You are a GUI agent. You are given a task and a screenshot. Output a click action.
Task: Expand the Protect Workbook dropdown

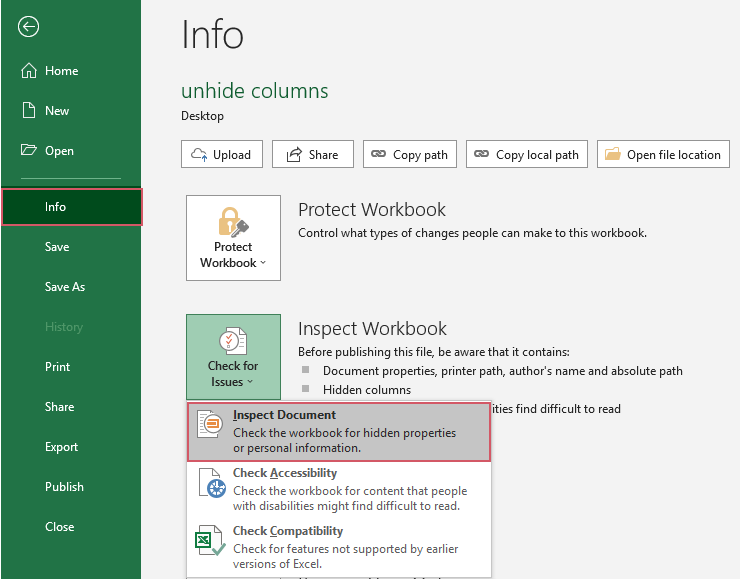pyautogui.click(x=233, y=238)
